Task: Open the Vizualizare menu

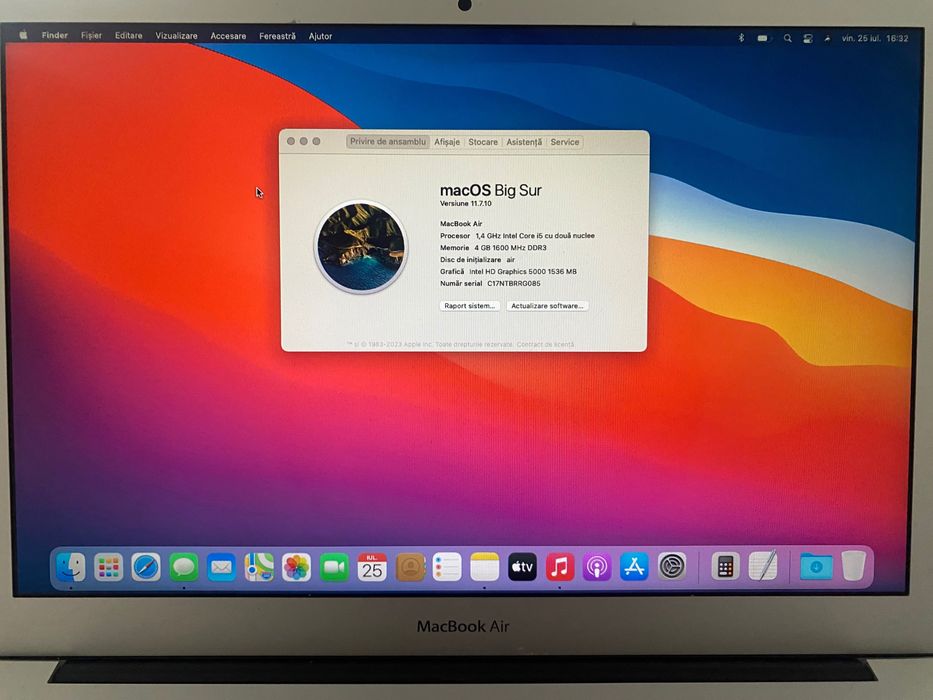Action: coord(176,36)
